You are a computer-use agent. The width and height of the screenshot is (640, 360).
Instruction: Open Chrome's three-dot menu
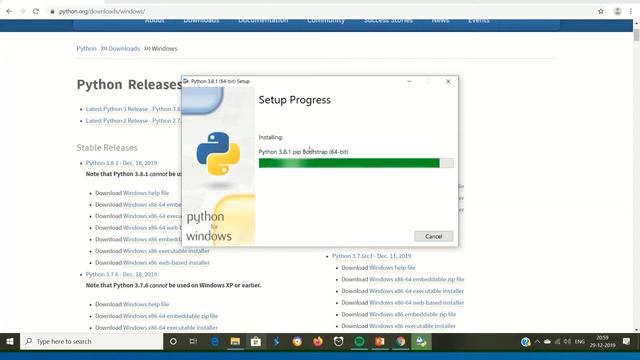(x=631, y=11)
